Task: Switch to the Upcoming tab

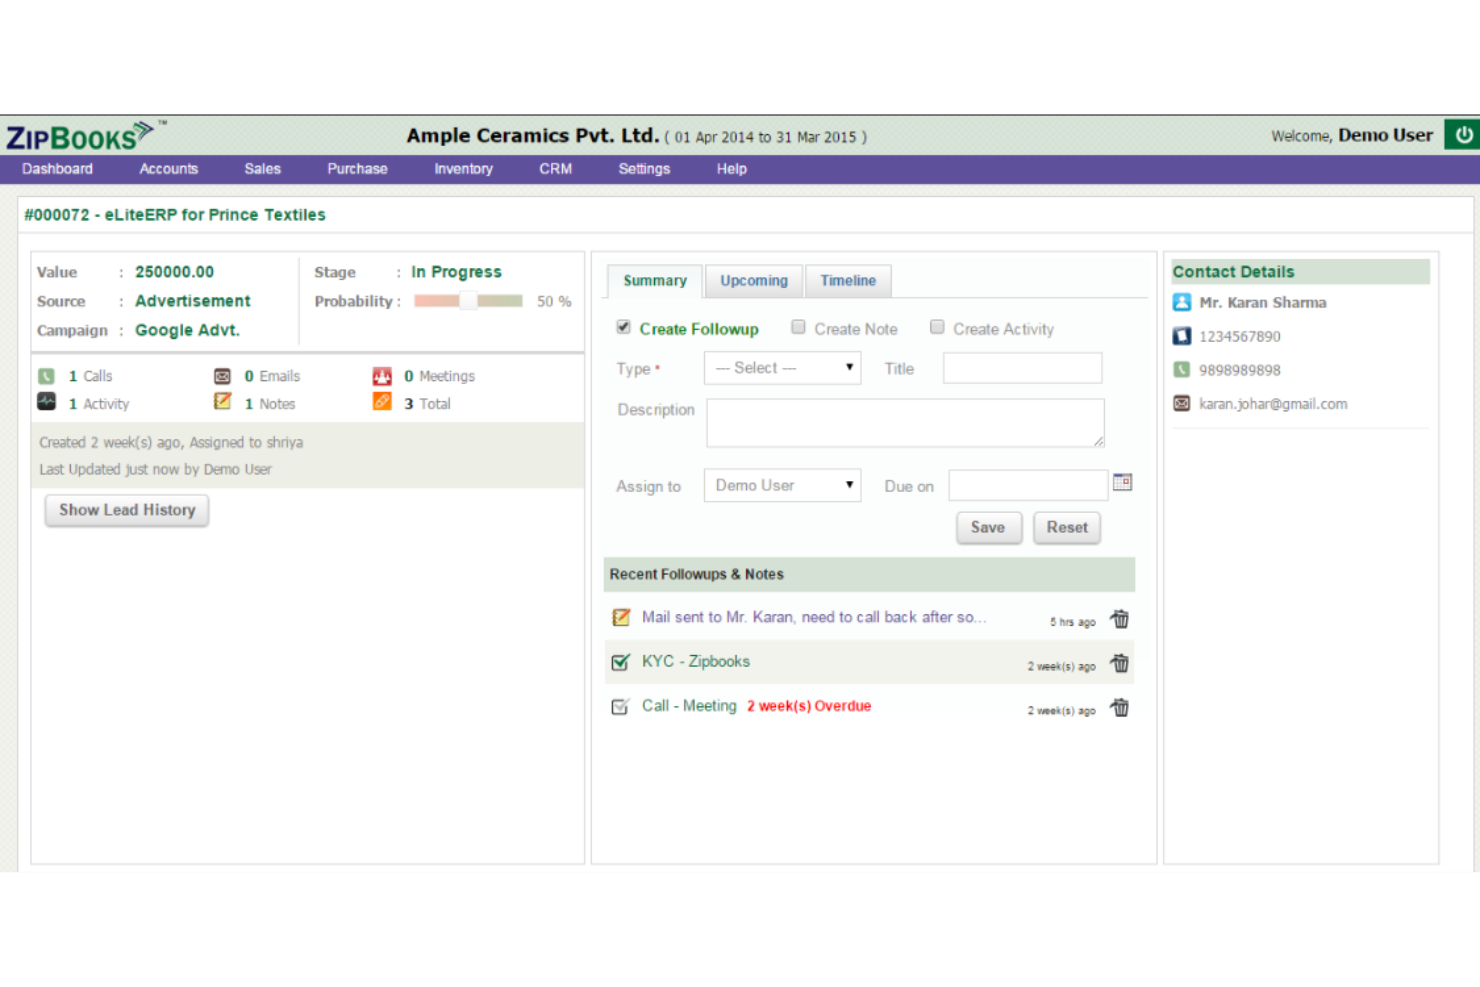Action: [754, 281]
